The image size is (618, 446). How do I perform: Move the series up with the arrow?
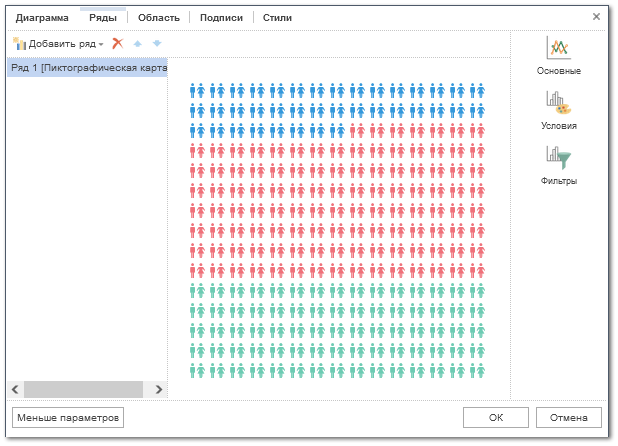(x=138, y=44)
